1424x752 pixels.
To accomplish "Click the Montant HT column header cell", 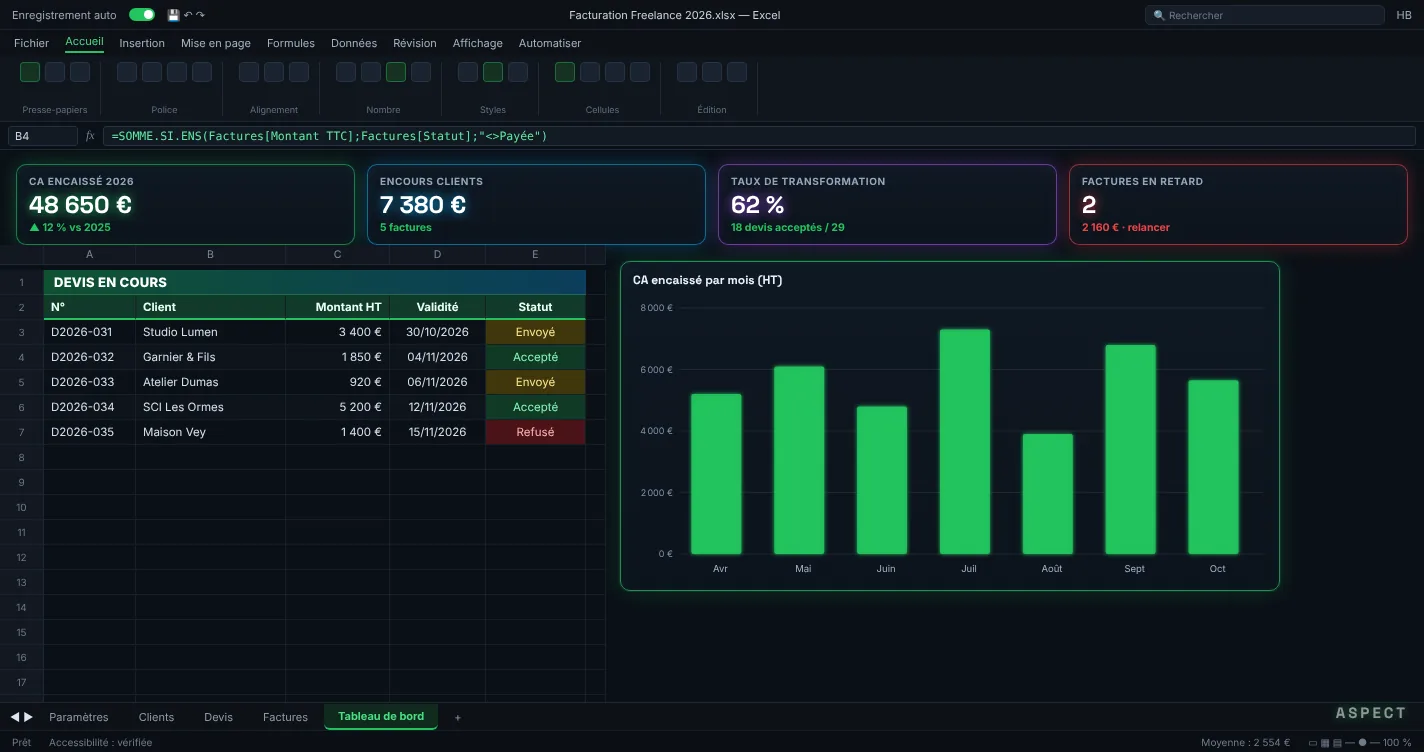I will point(338,307).
